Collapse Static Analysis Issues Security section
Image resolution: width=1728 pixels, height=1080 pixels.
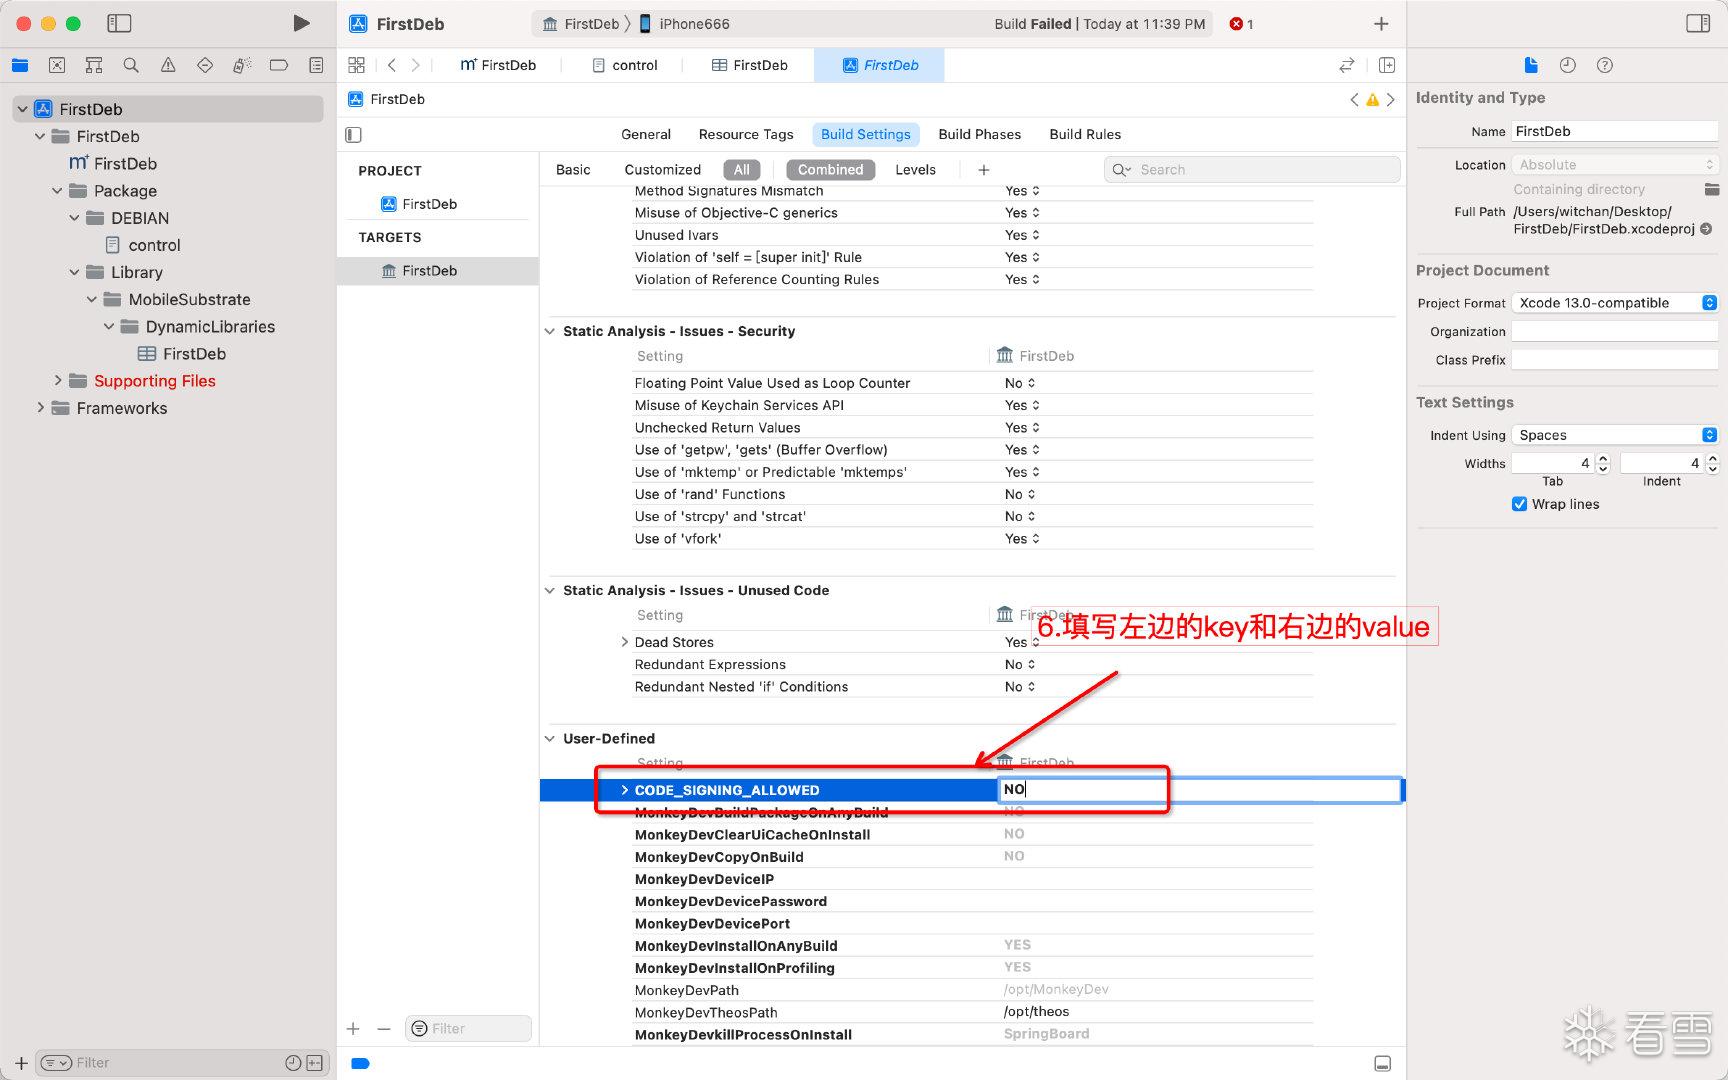[550, 331]
